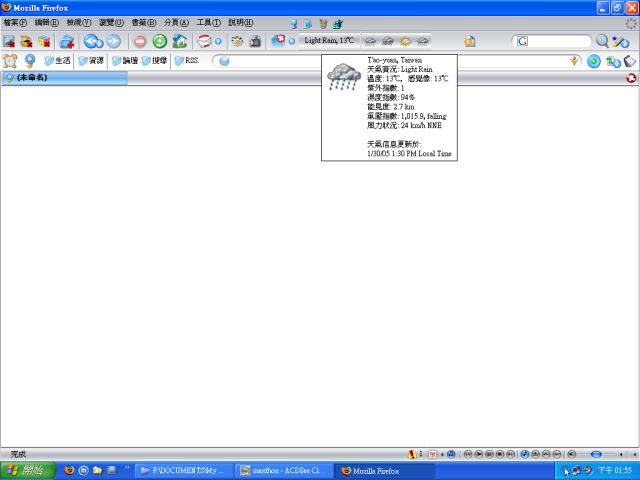
Task: Click the volume slider handle
Action: click(x=596, y=454)
